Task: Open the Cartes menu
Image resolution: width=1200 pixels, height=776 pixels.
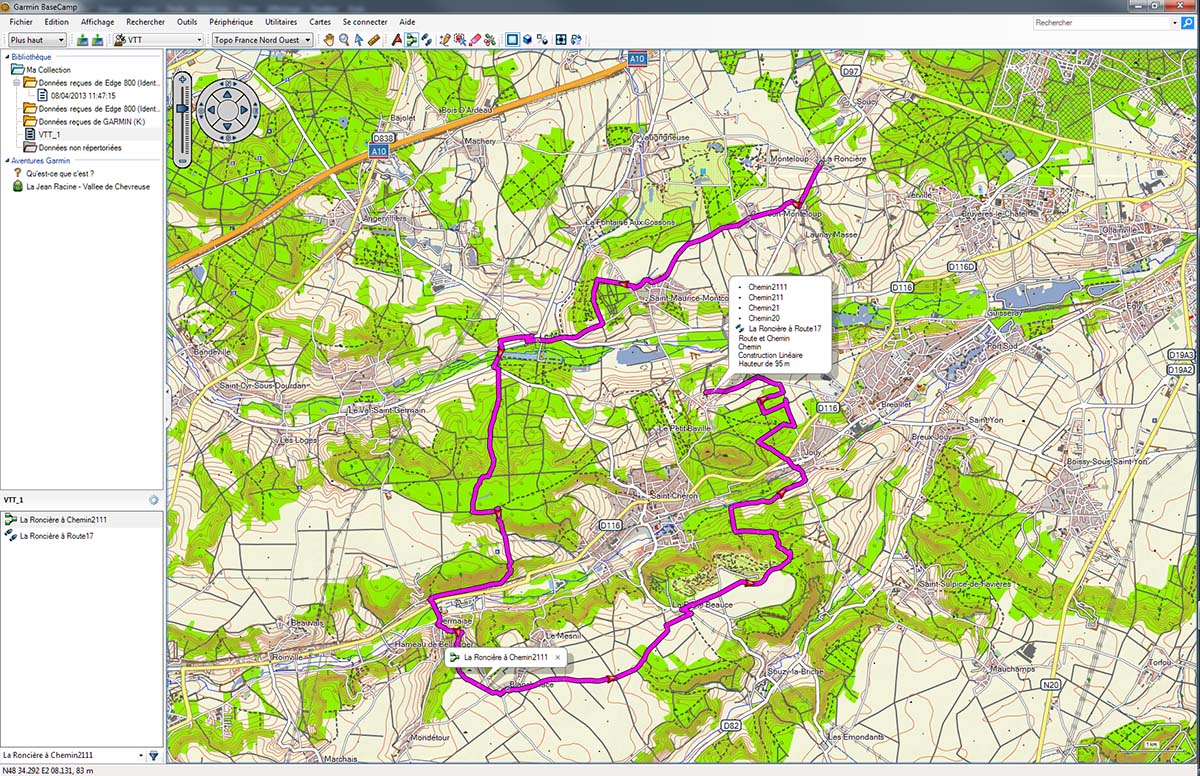Action: [320, 21]
